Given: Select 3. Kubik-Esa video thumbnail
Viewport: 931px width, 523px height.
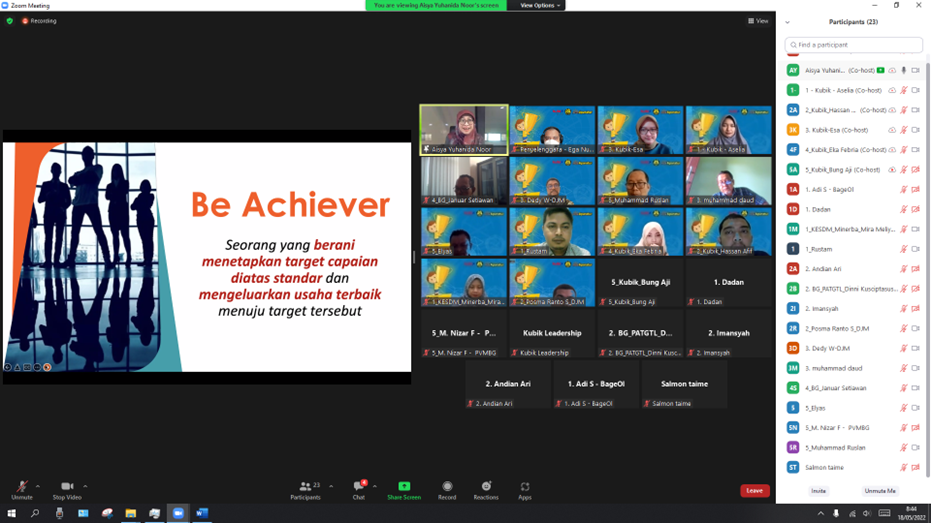Looking at the screenshot, I should [640, 130].
